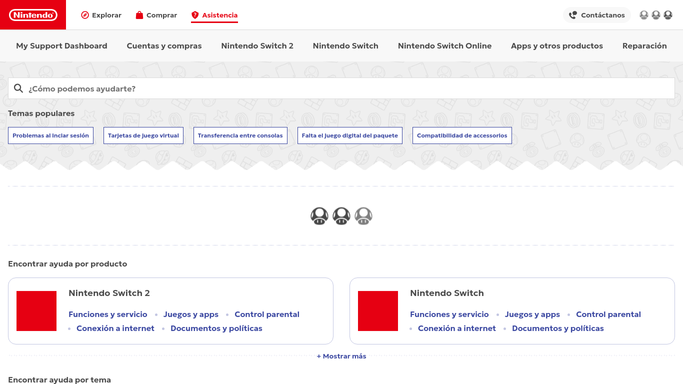Click the Explorar compass icon
Viewport: 683px width, 384px height.
85,15
